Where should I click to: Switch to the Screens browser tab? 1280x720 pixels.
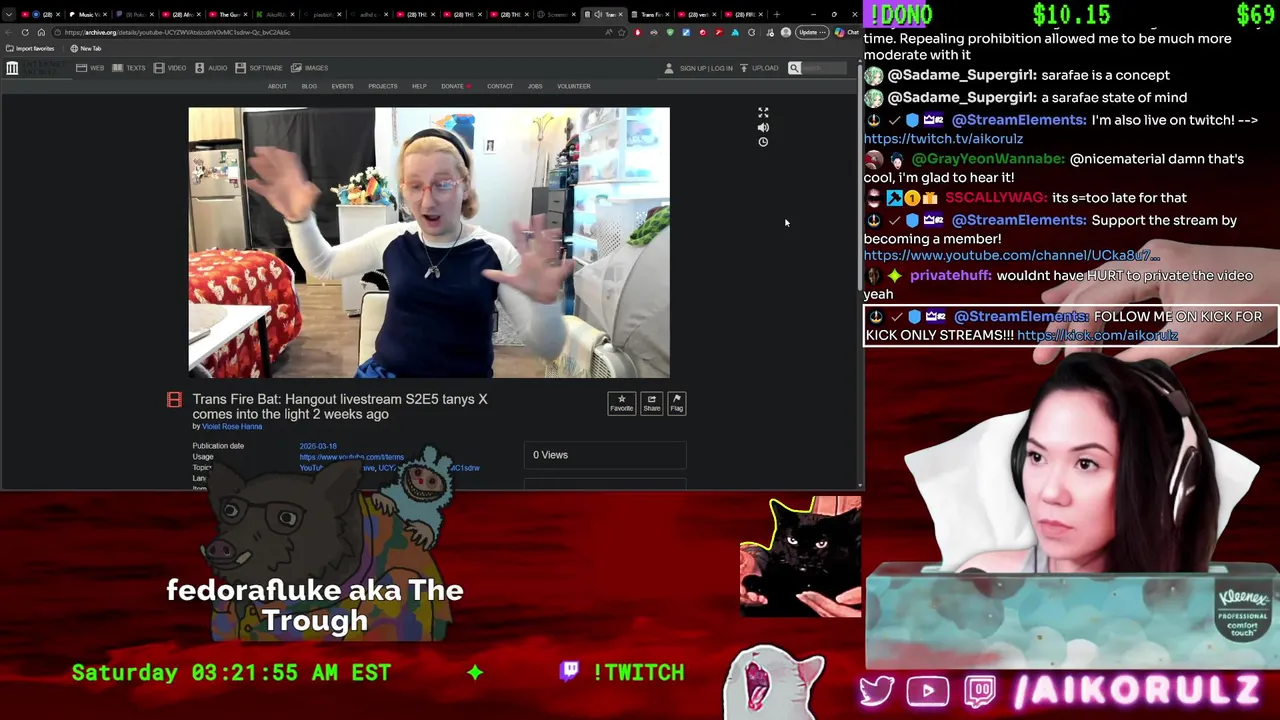556,14
